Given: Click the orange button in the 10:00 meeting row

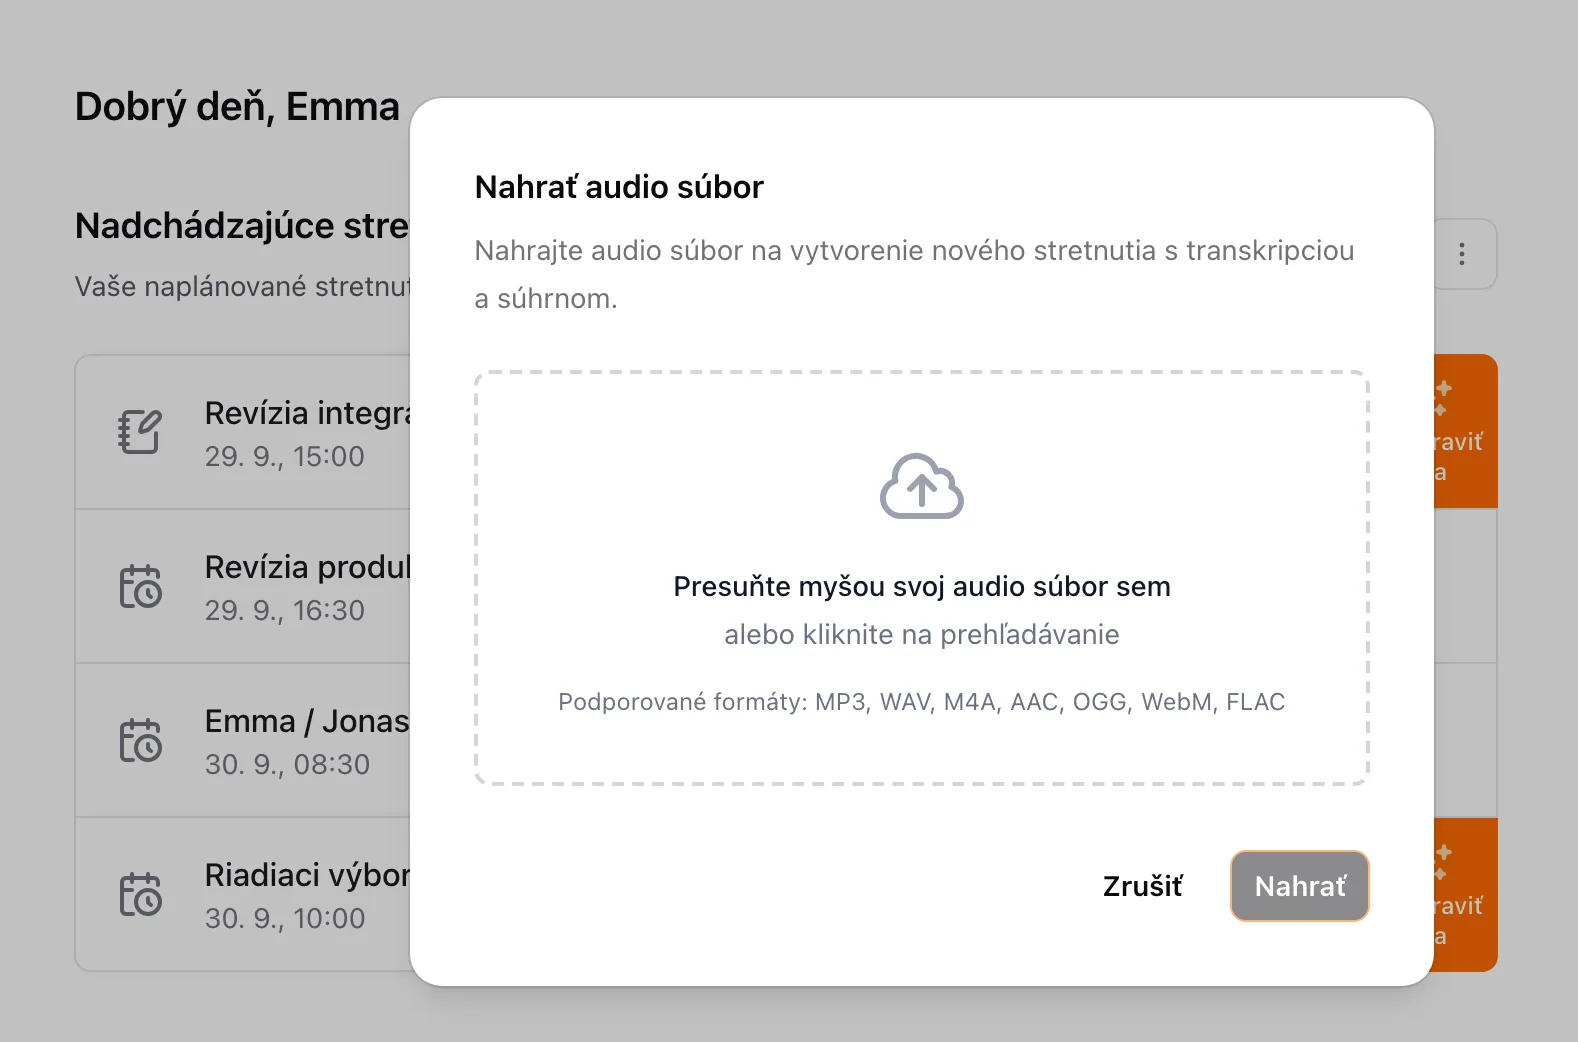Looking at the screenshot, I should pos(1465,895).
